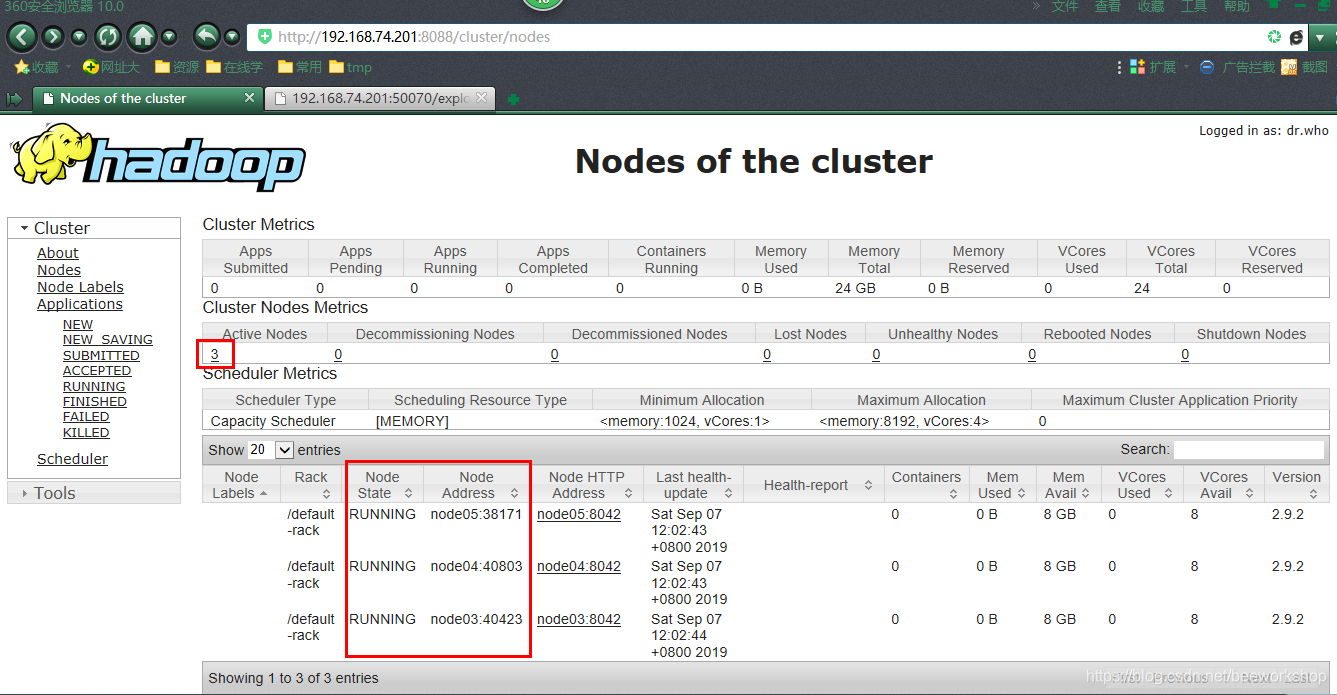The width and height of the screenshot is (1337, 695).
Task: Sort by Last health-update column
Action: (693, 485)
